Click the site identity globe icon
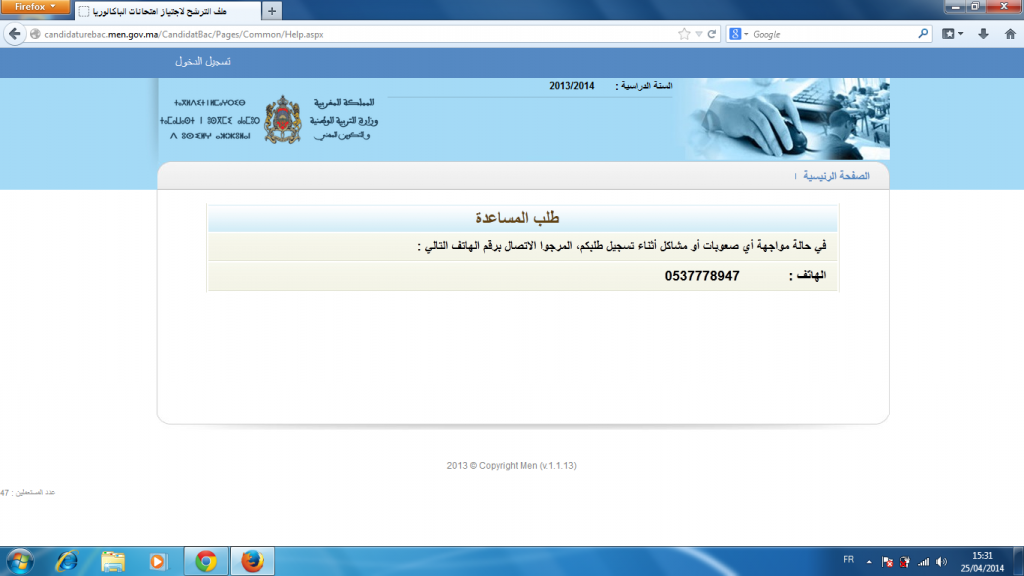This screenshot has height=576, width=1024. (x=35, y=34)
